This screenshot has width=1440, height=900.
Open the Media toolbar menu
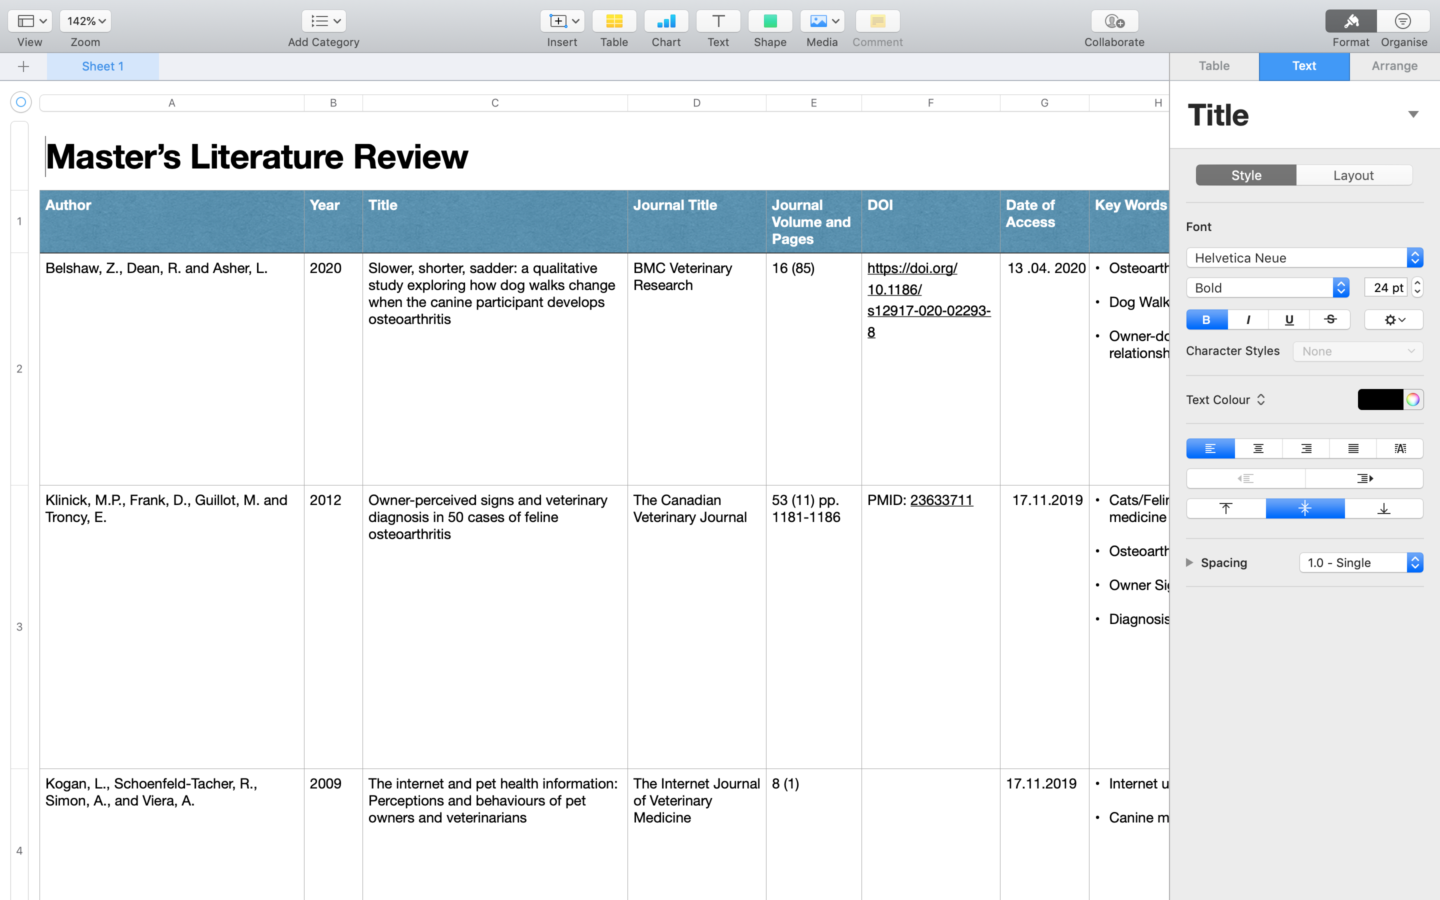pyautogui.click(x=822, y=21)
